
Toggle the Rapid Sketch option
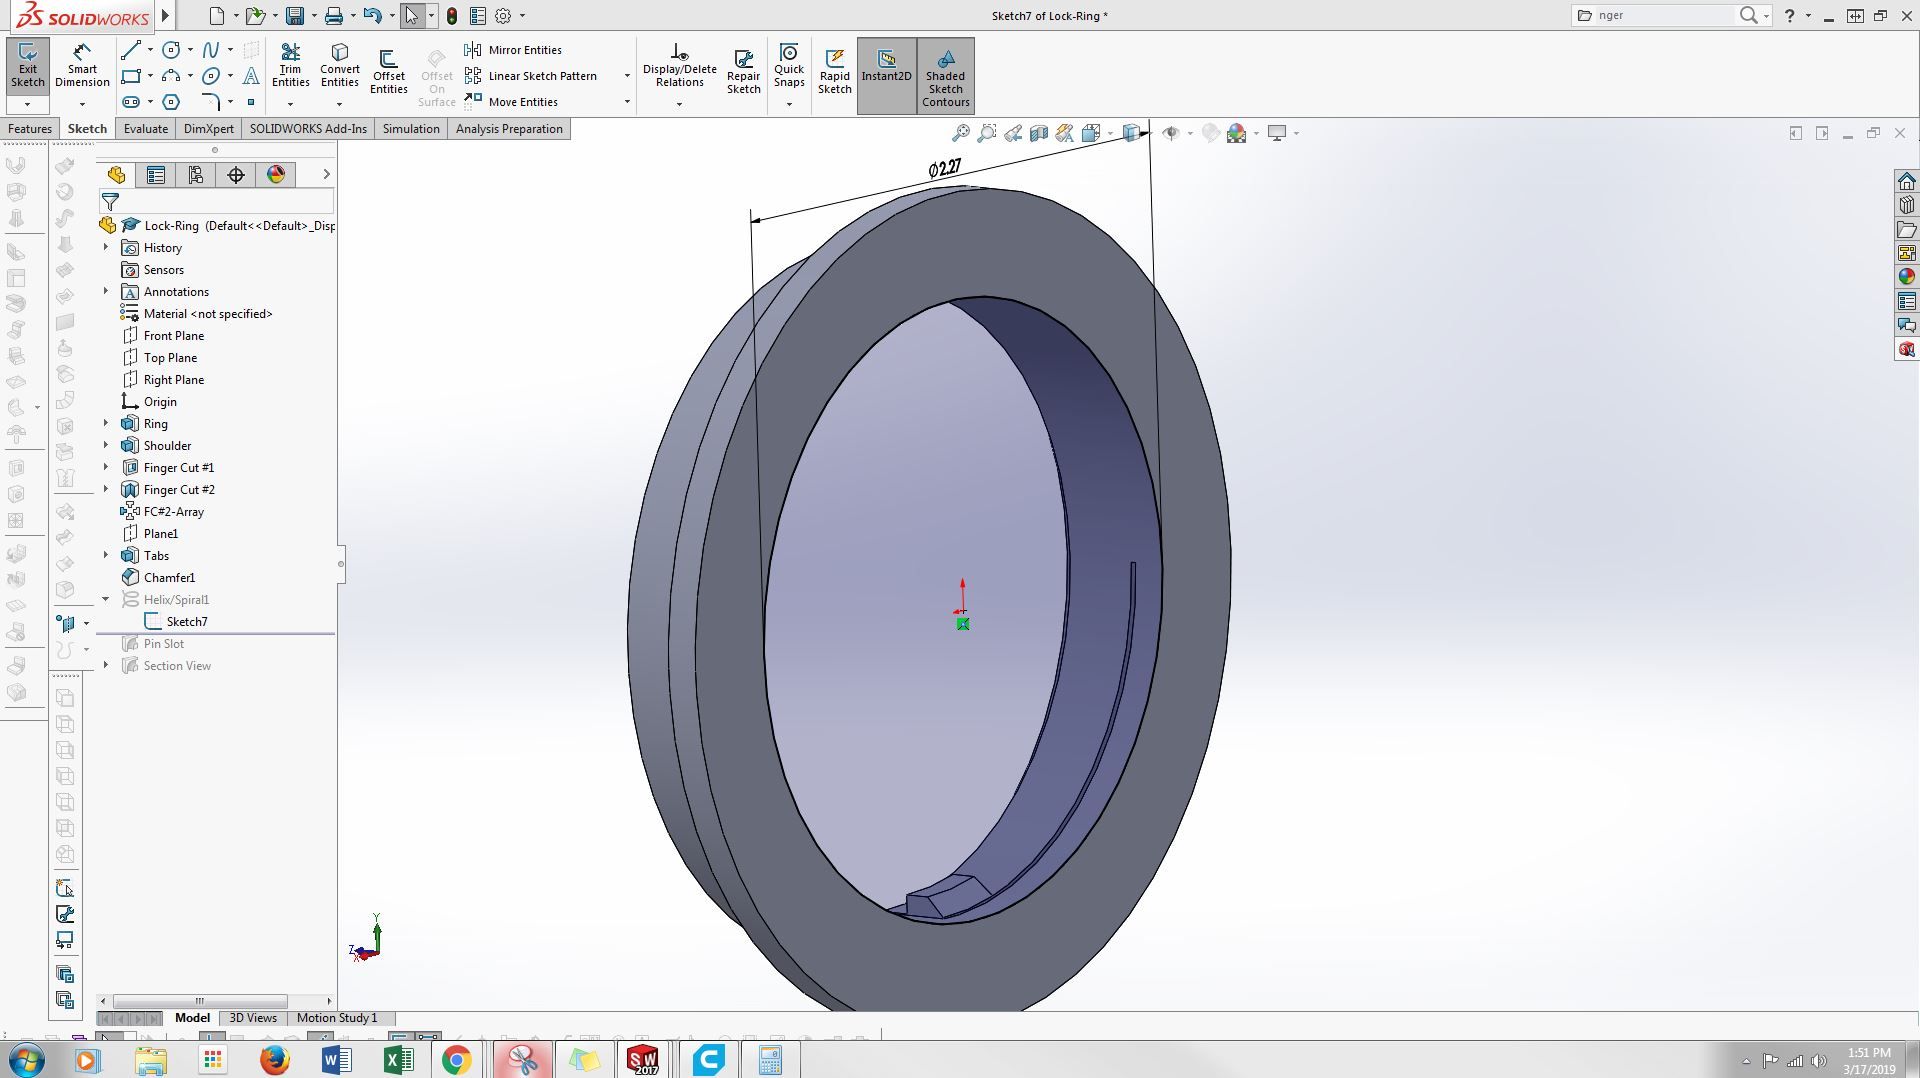tap(835, 72)
